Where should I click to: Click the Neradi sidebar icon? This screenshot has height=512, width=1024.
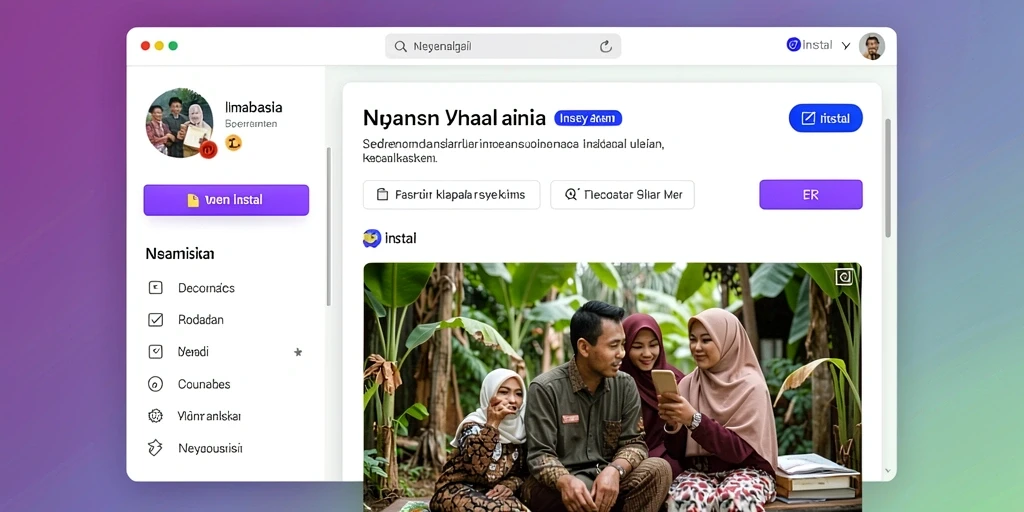coord(155,352)
